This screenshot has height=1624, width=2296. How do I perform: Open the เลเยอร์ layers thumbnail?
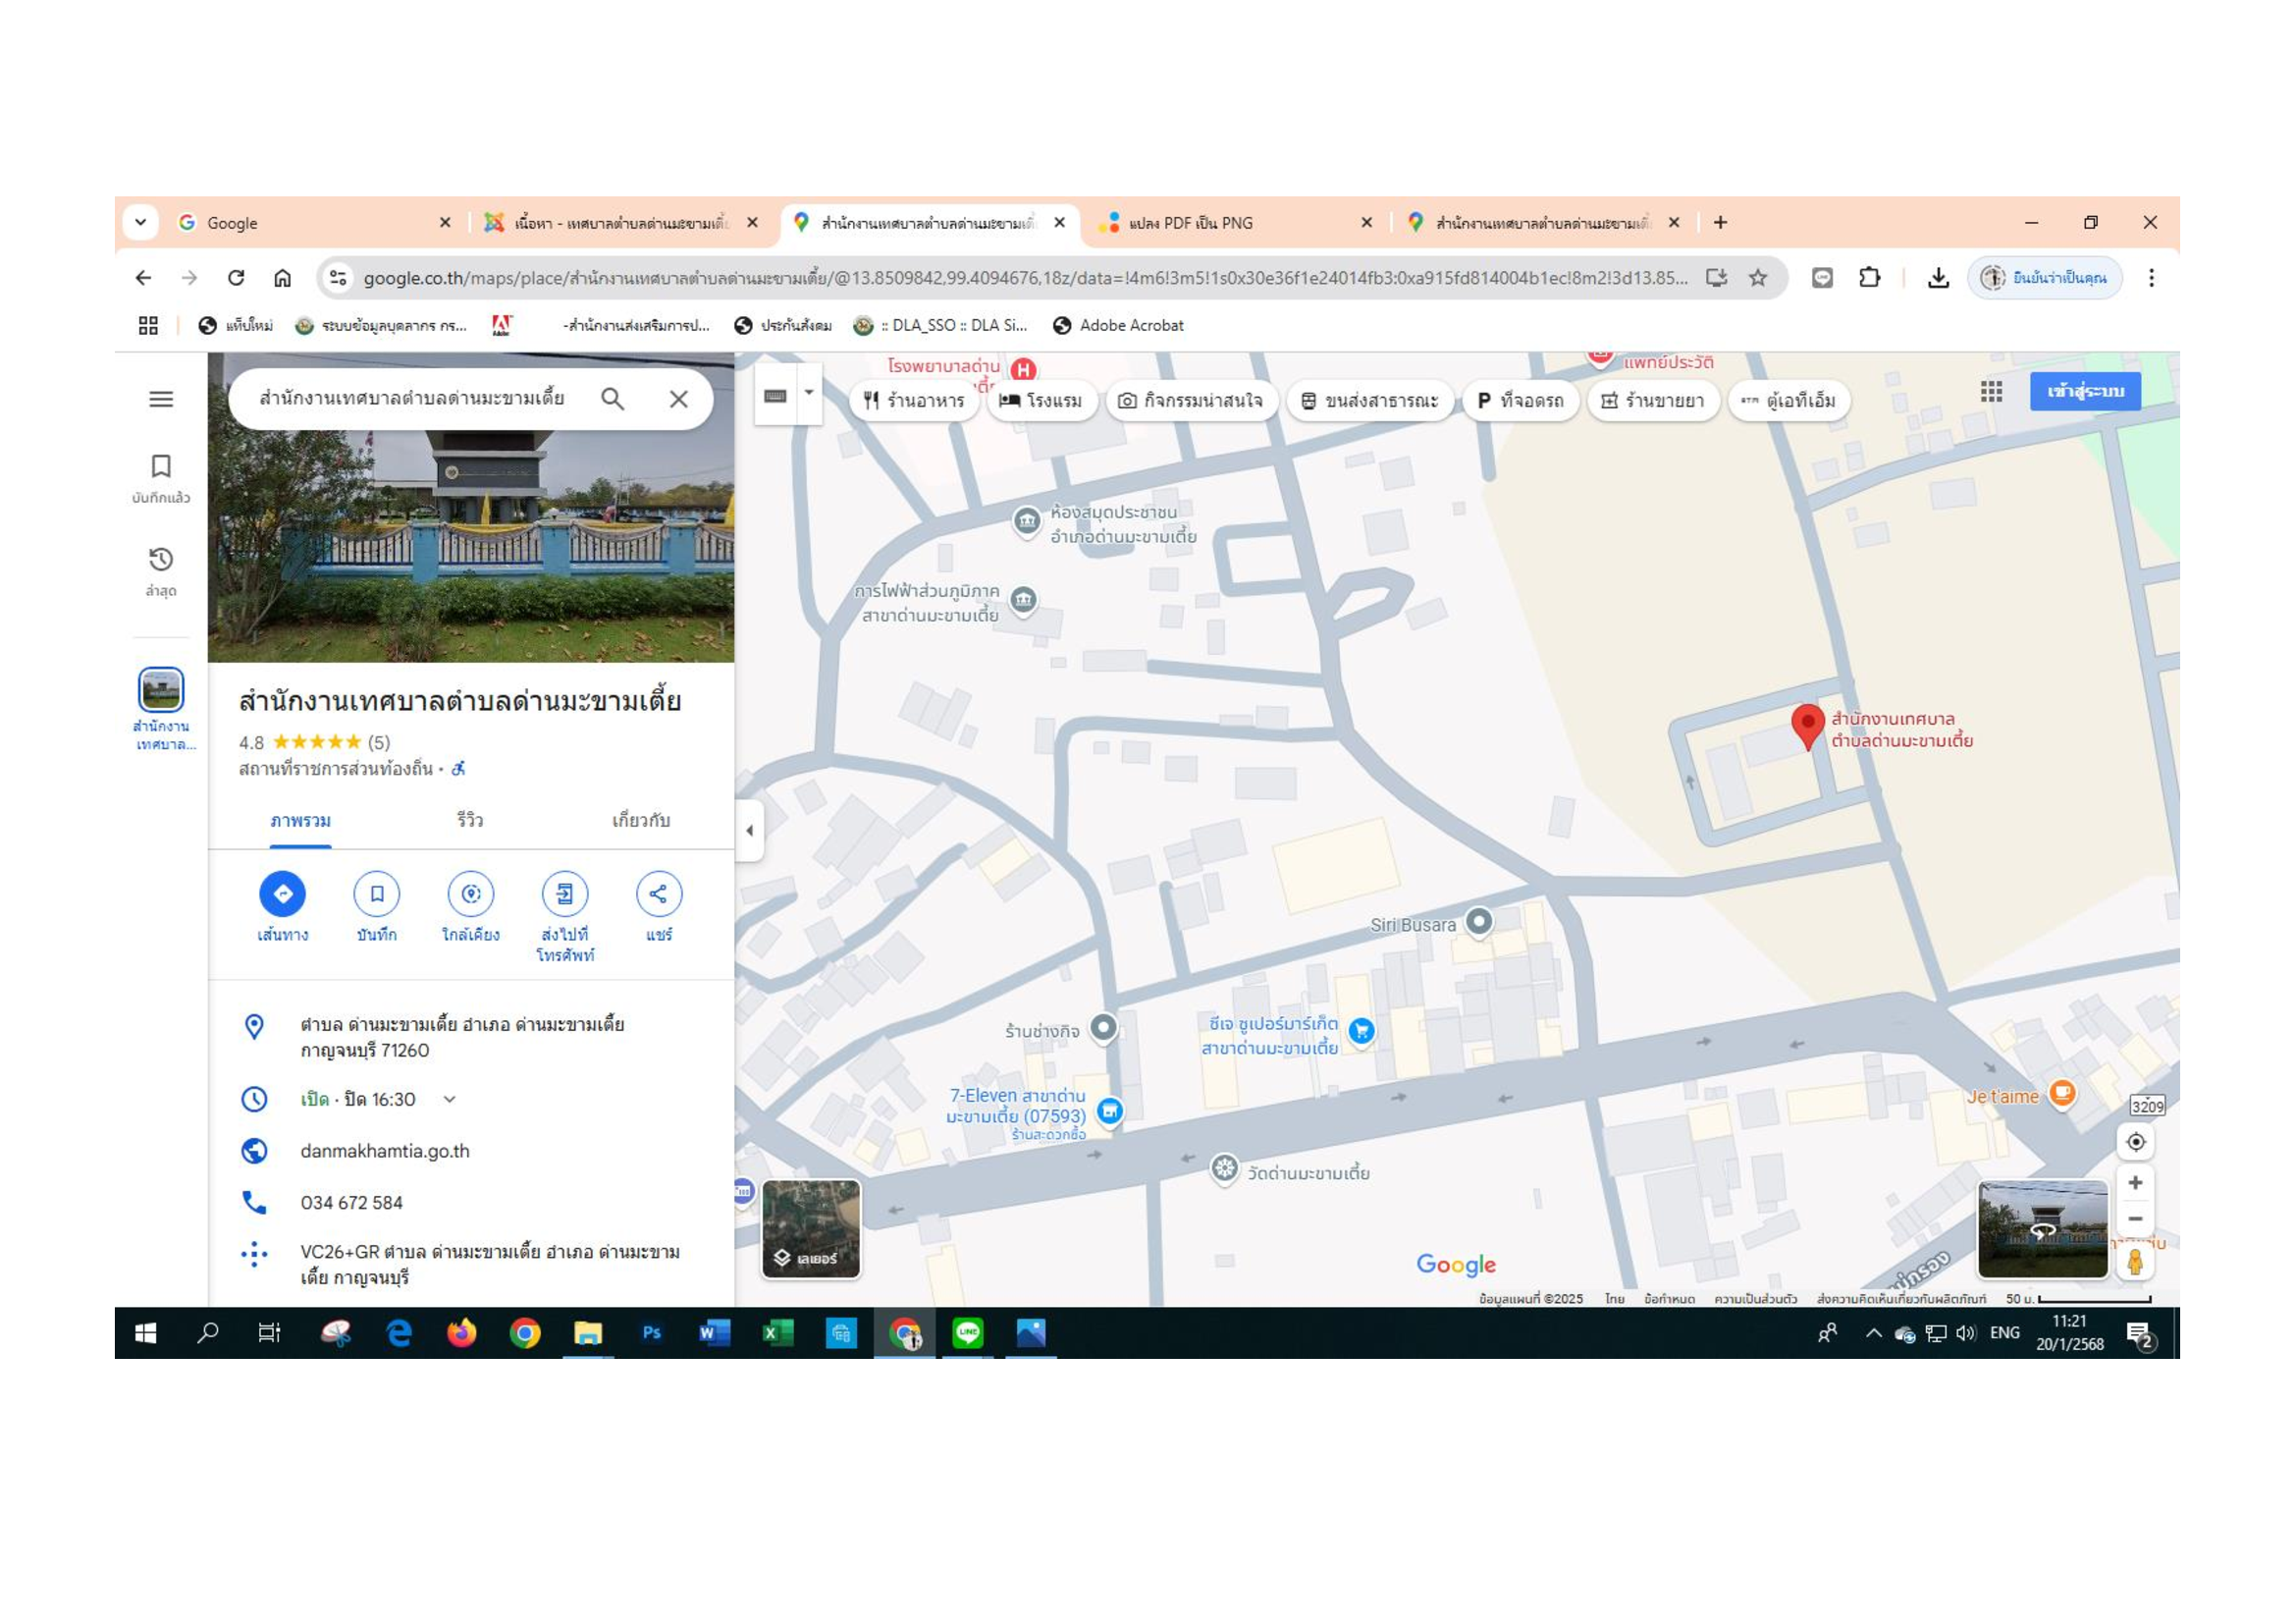pos(811,1229)
